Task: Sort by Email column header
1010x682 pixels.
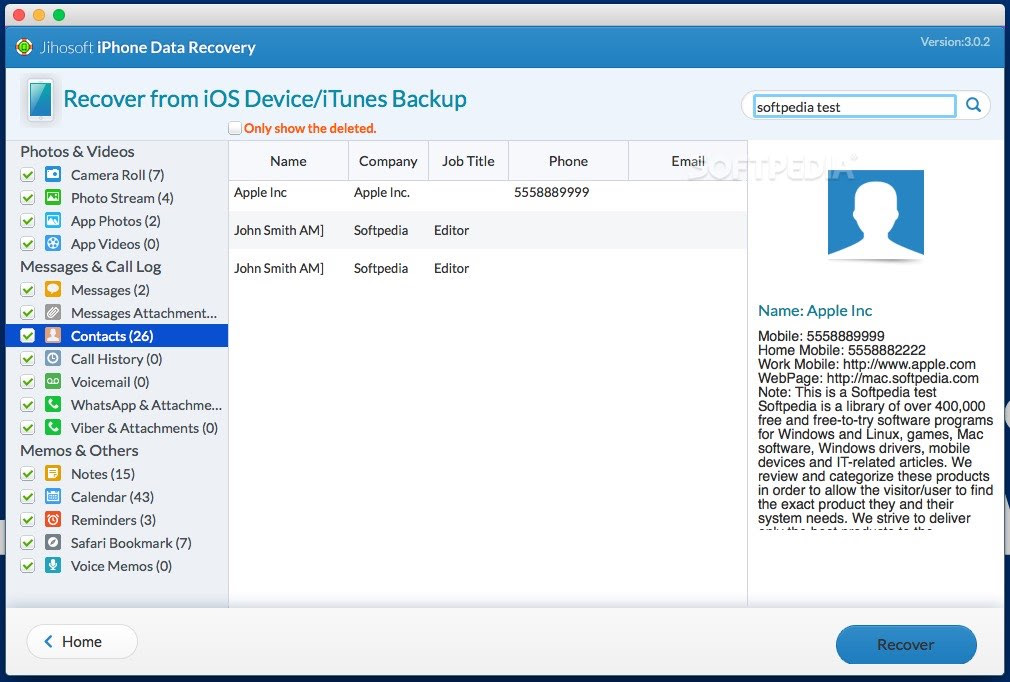Action: click(688, 161)
